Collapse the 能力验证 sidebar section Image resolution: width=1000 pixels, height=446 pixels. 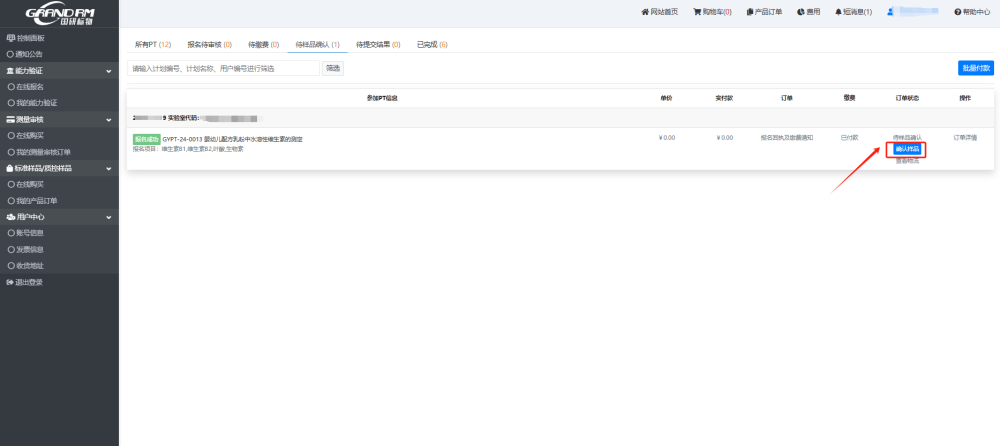(109, 71)
